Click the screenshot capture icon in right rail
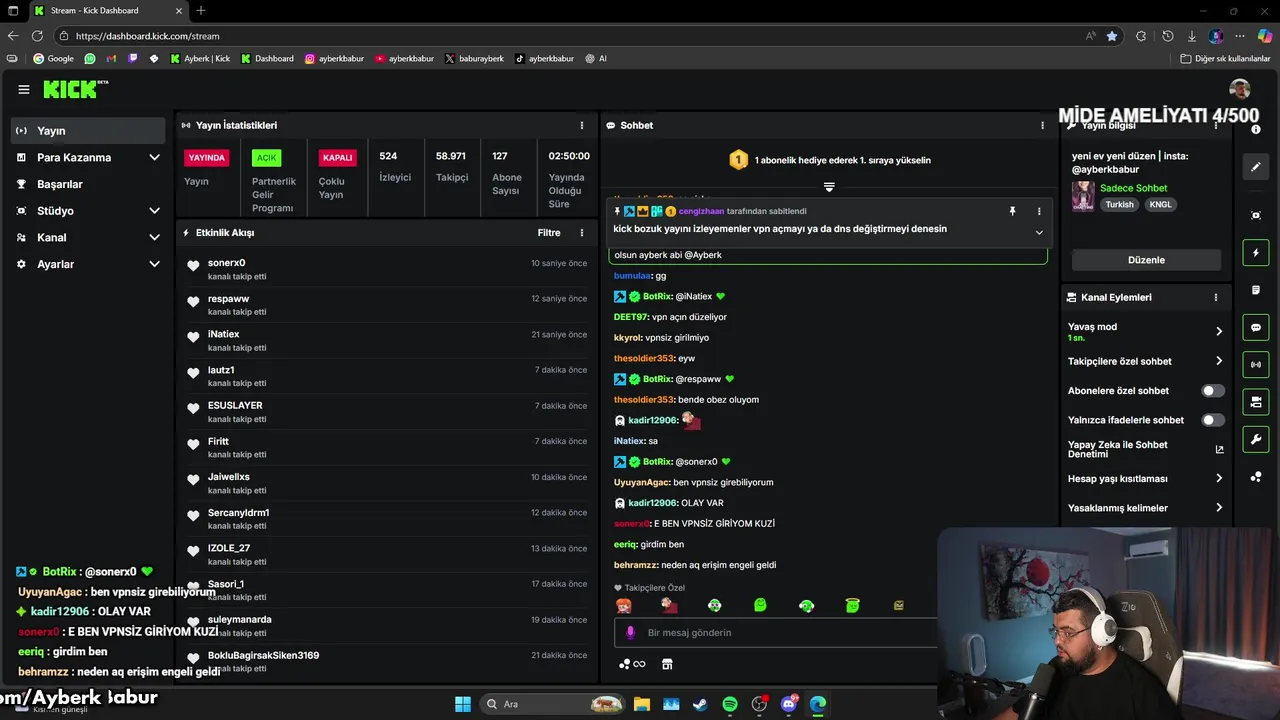 coord(1256,215)
